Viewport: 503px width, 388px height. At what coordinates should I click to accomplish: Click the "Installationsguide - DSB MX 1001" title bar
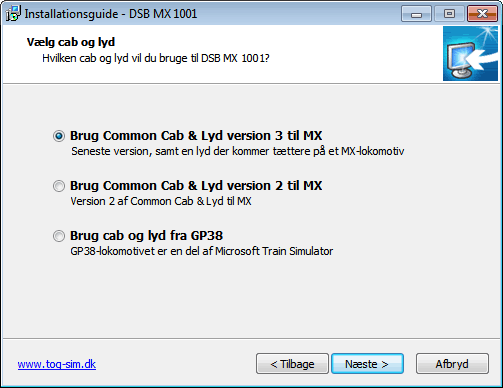pos(111,14)
